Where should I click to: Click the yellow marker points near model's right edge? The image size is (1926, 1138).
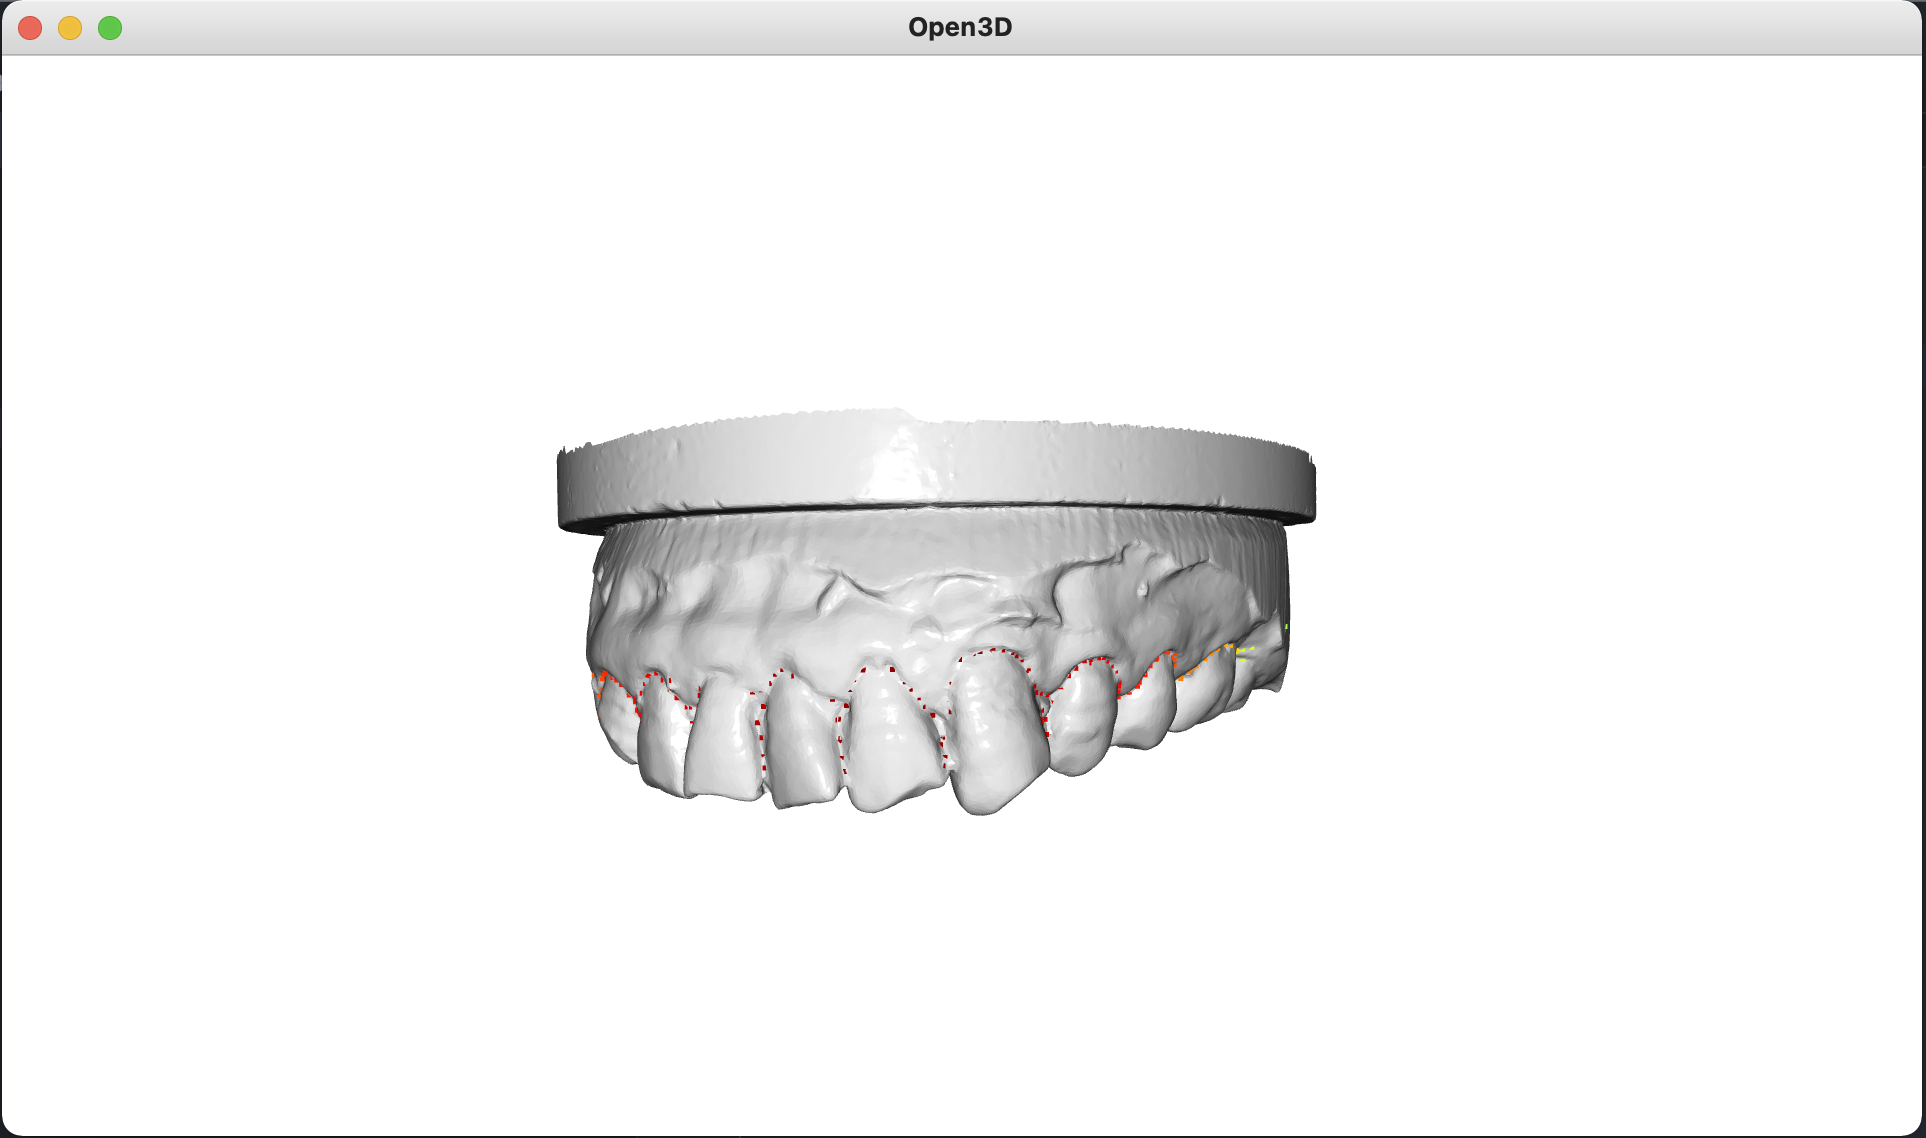coord(1243,653)
